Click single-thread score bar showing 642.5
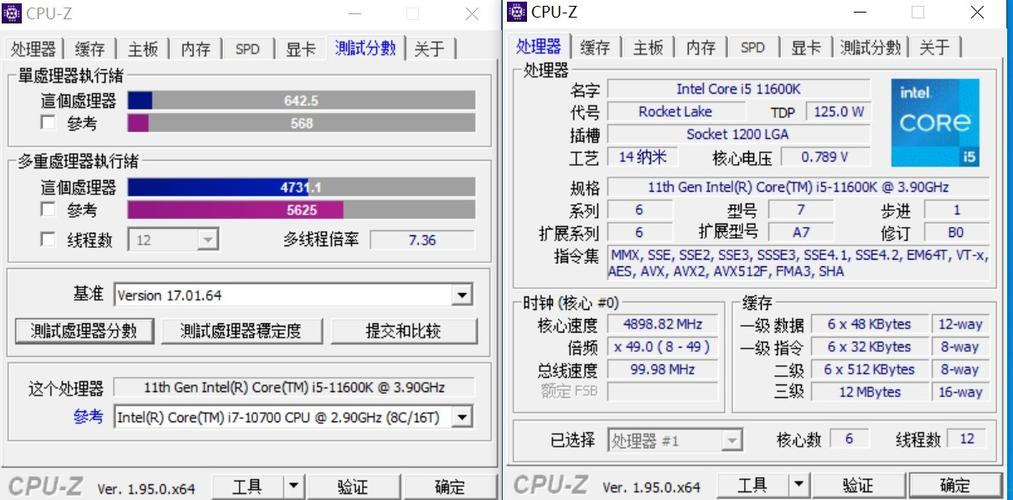The height and width of the screenshot is (500, 1013). click(301, 100)
